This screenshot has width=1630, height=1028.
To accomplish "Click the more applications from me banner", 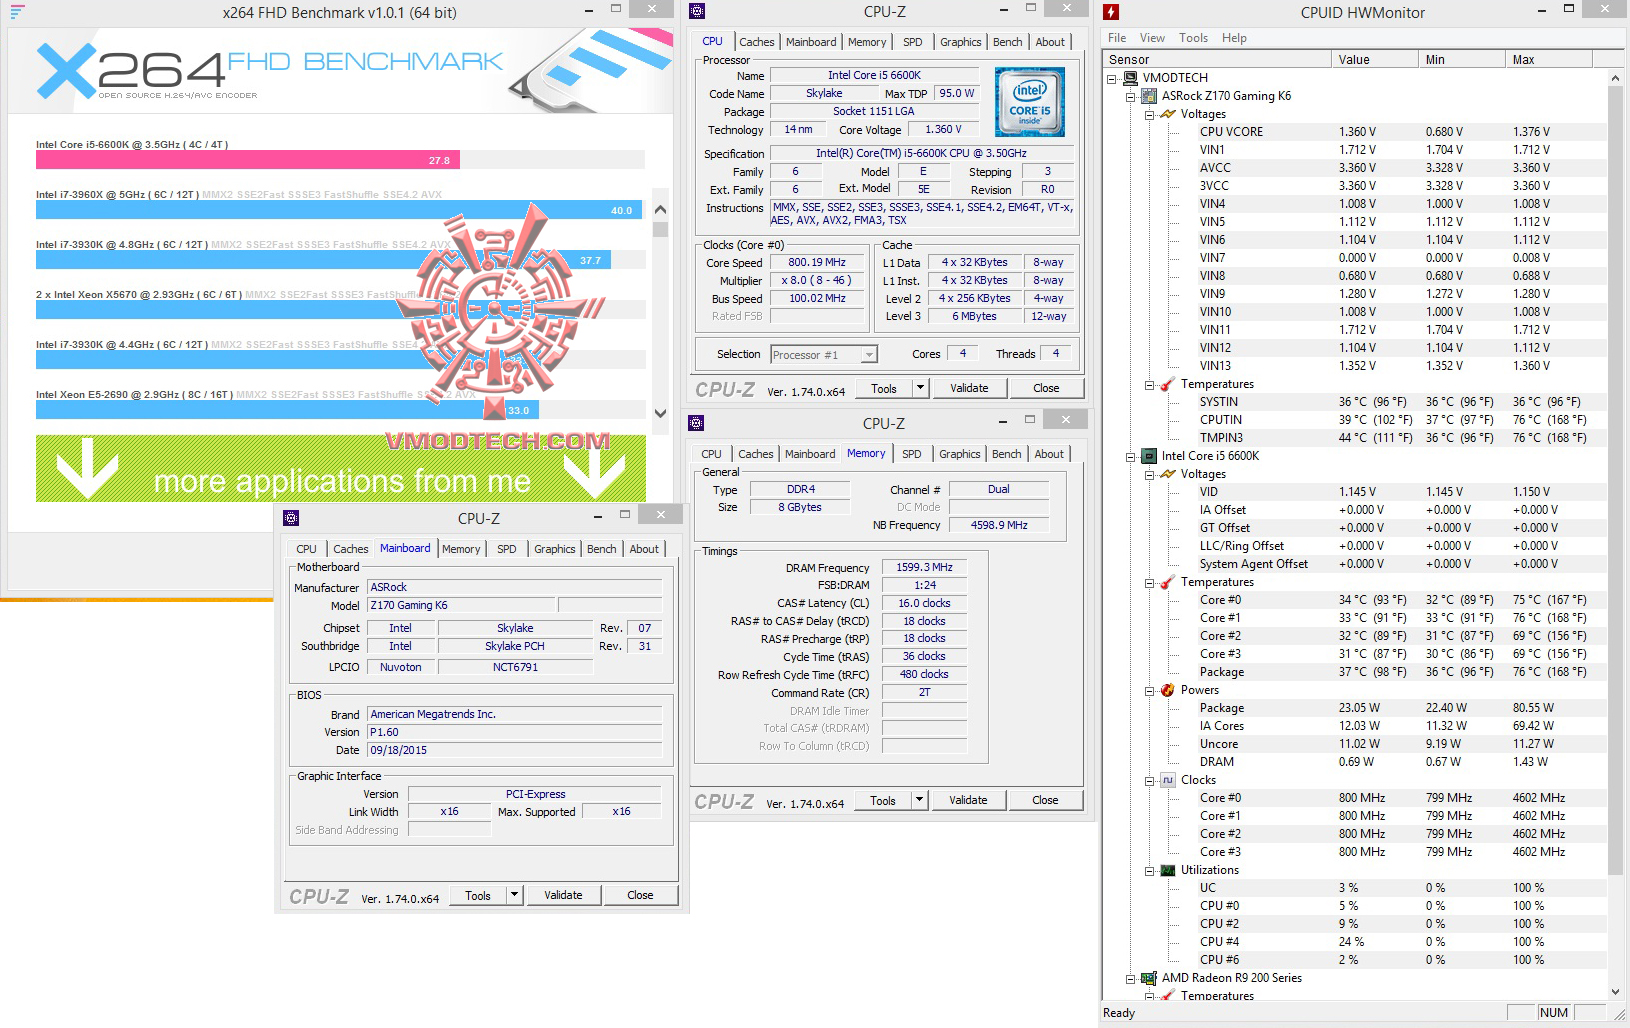I will pyautogui.click(x=341, y=468).
